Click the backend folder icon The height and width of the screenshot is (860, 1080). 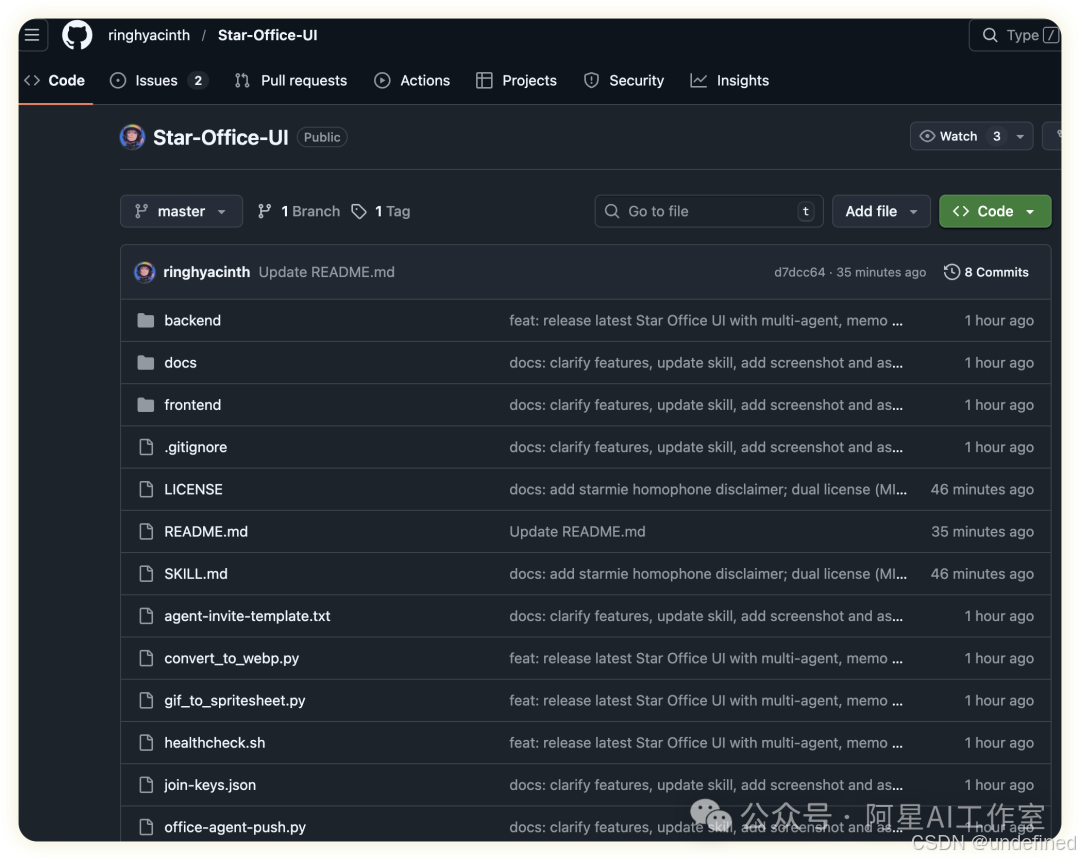pos(145,320)
